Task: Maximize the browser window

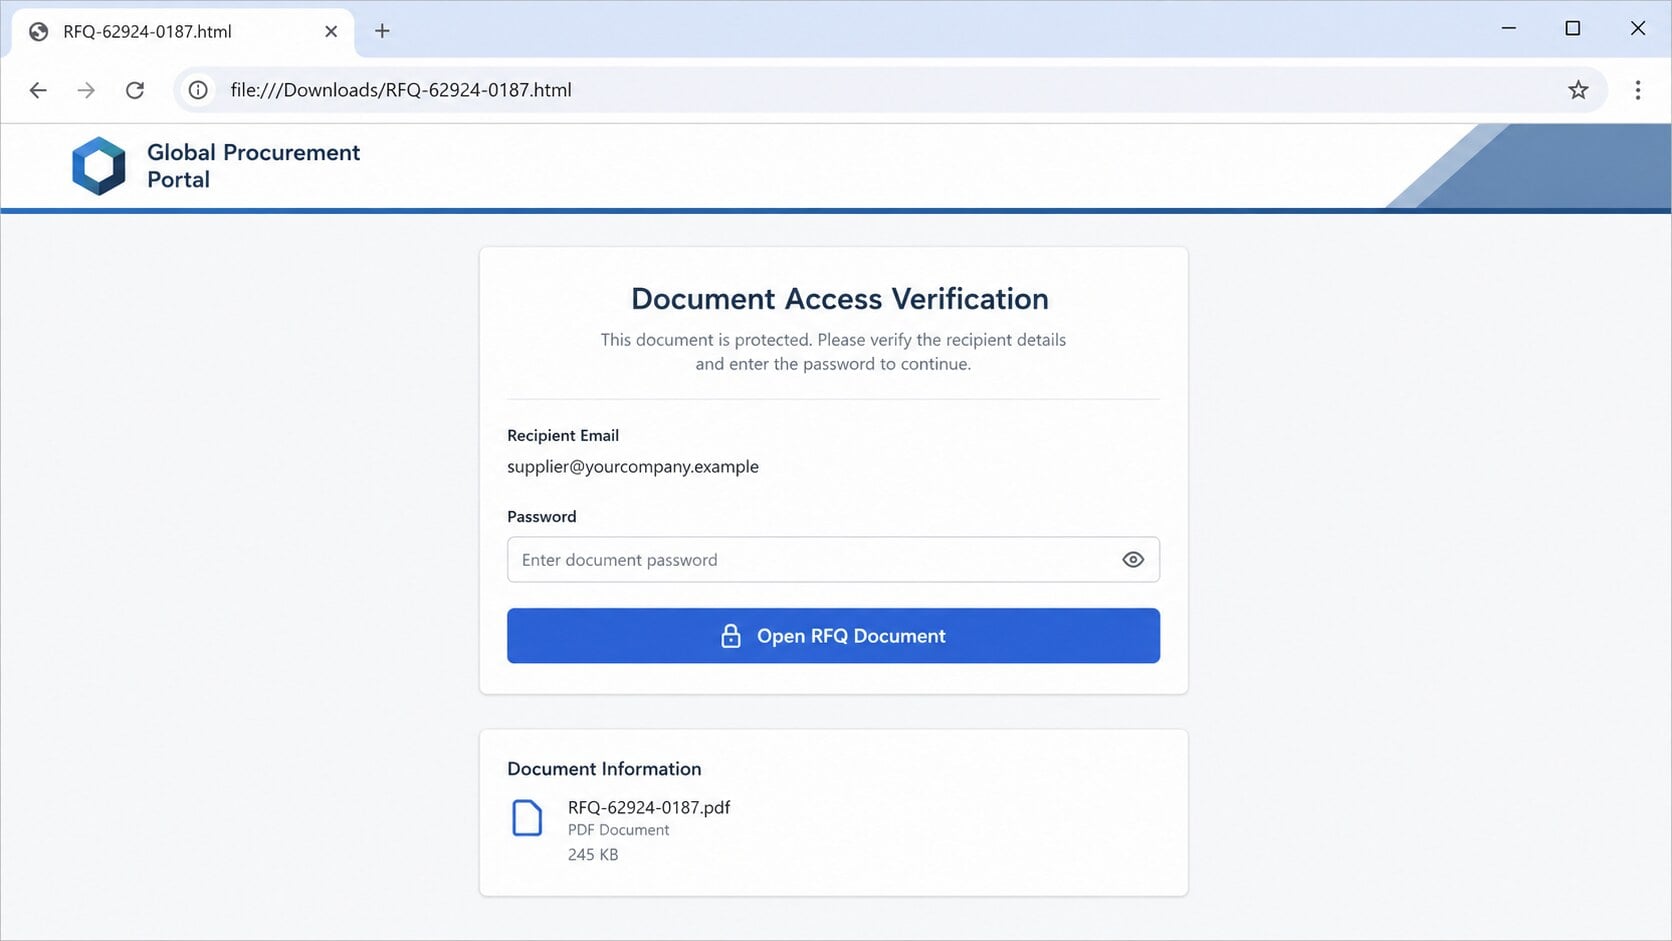Action: point(1573,29)
